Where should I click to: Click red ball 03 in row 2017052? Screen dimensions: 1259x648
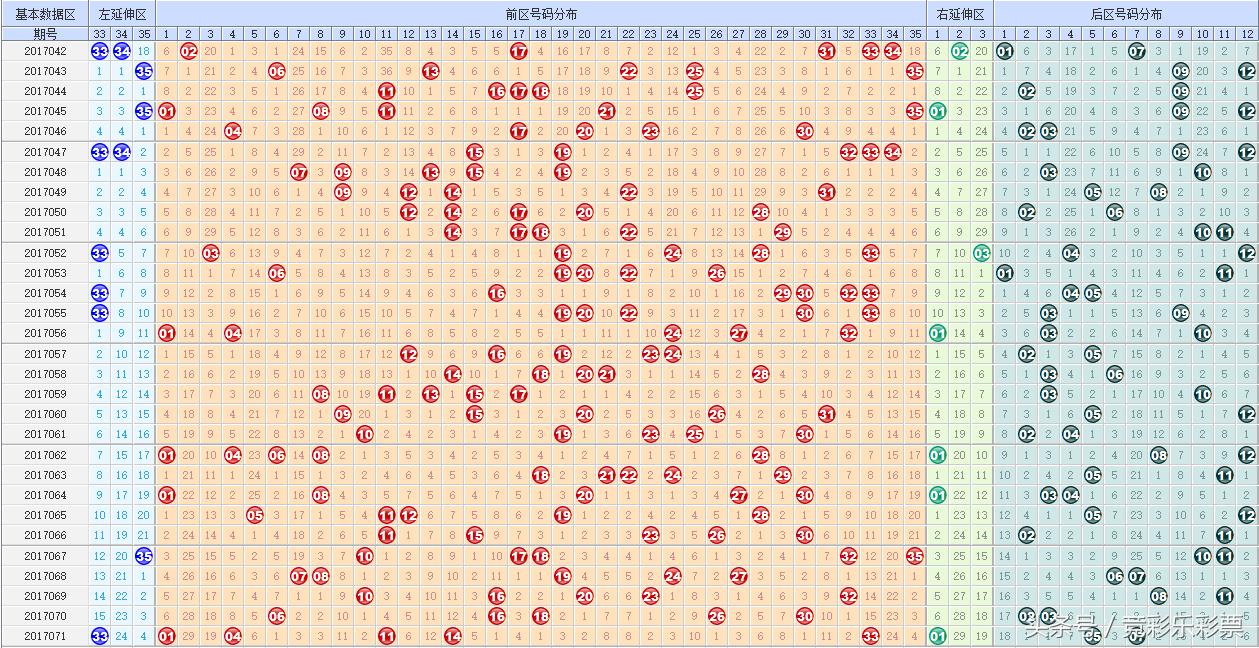pos(211,253)
